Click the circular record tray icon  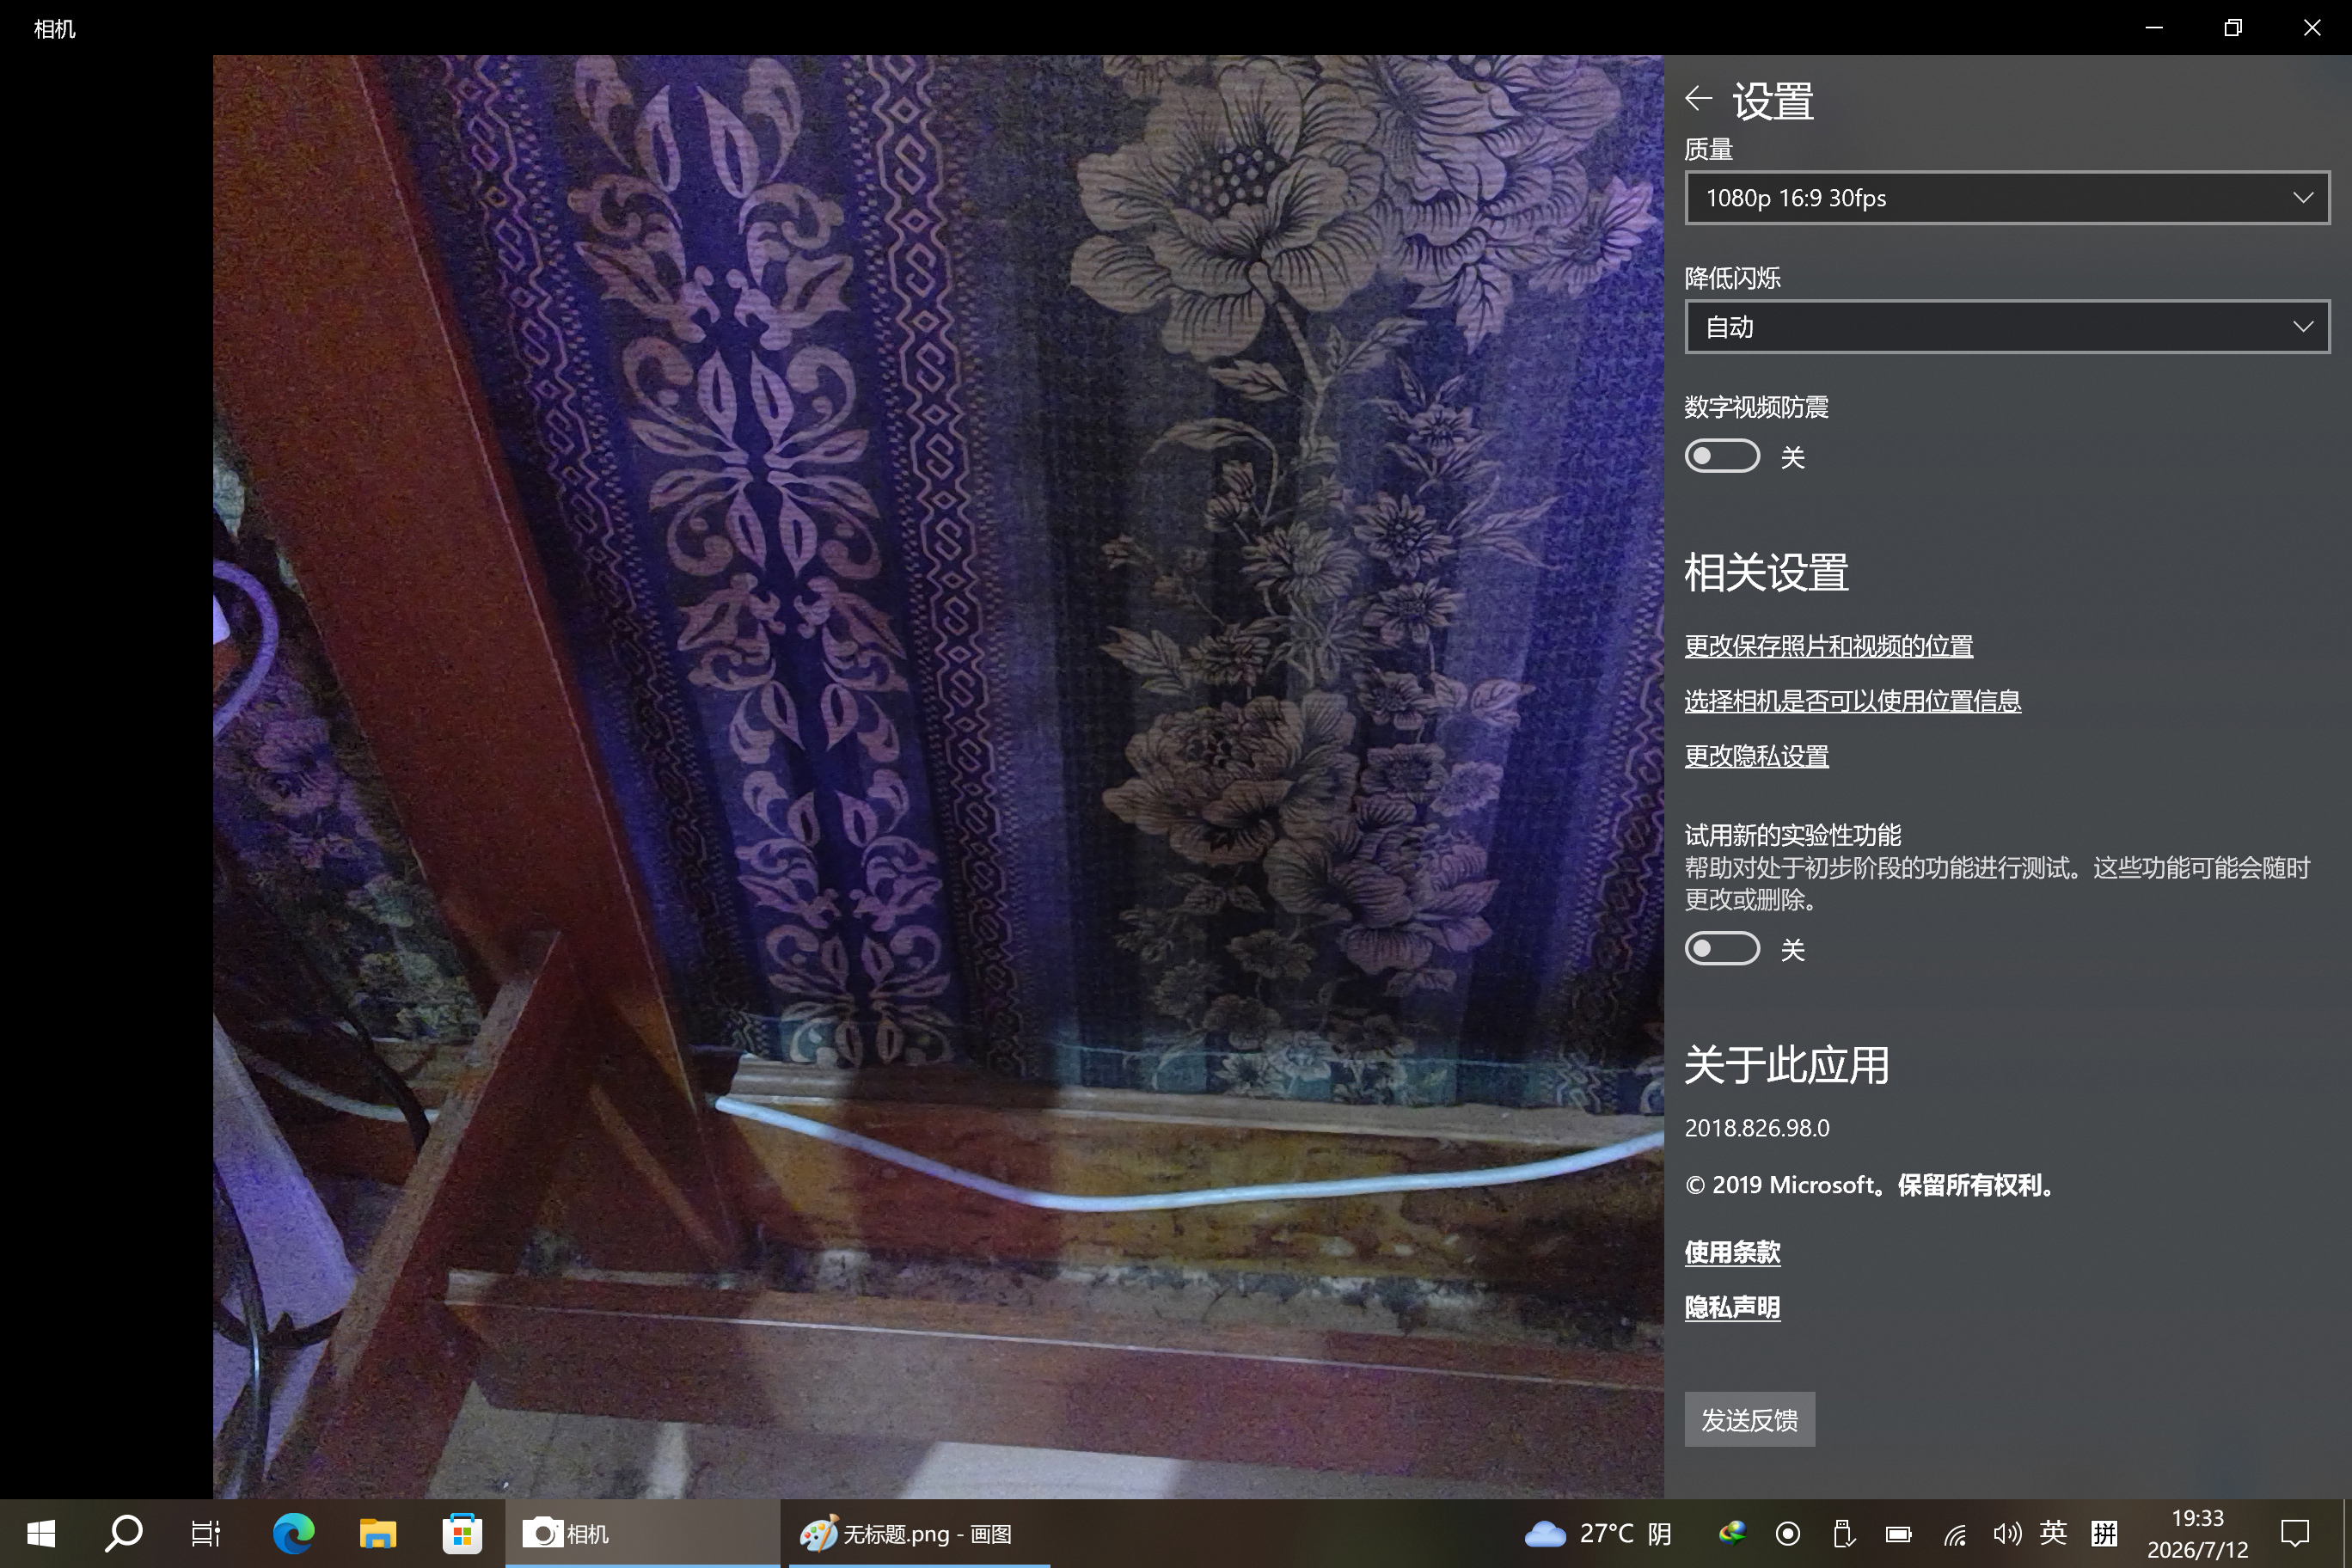click(x=1788, y=1533)
